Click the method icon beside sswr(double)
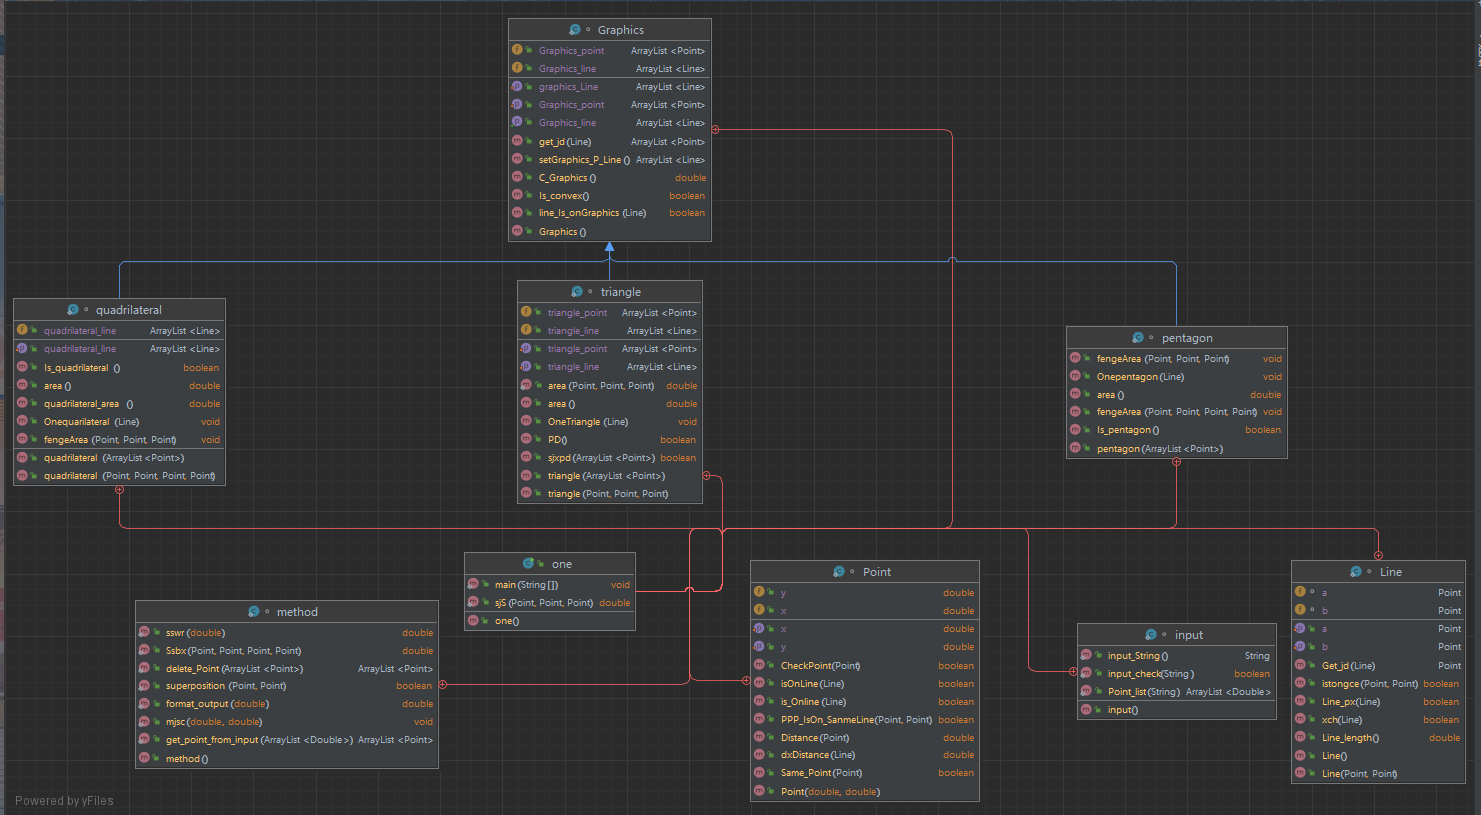The width and height of the screenshot is (1481, 815). 144,632
